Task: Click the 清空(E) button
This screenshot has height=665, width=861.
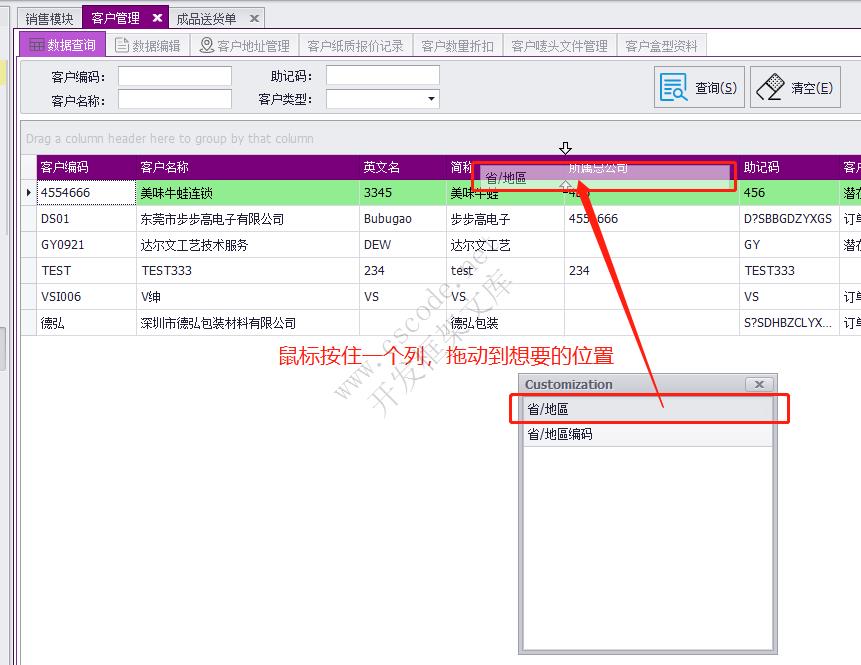Action: coord(795,86)
